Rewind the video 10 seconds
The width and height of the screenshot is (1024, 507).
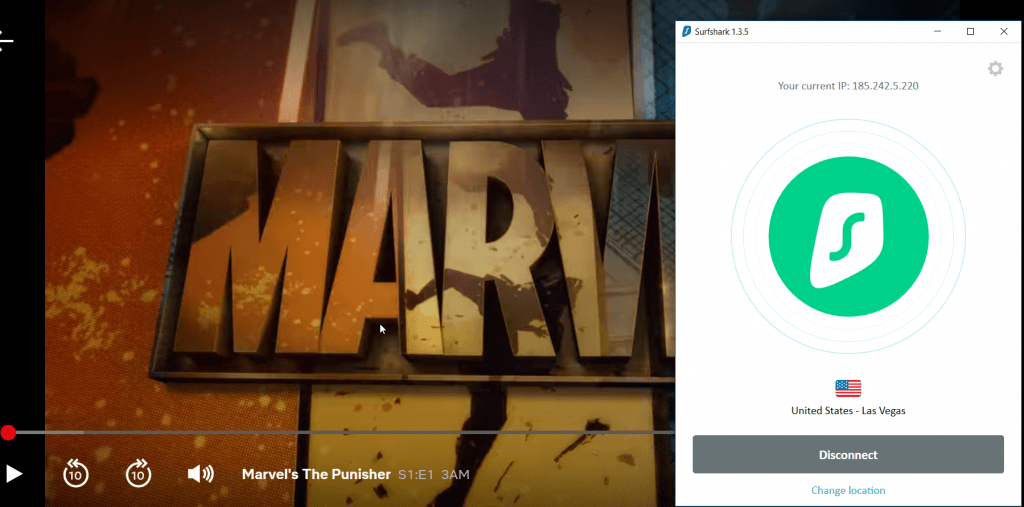pyautogui.click(x=76, y=473)
